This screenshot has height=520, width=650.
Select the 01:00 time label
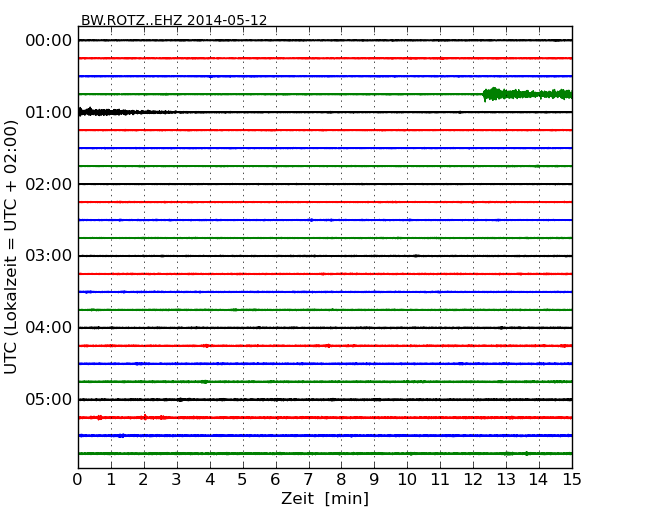(x=49, y=112)
